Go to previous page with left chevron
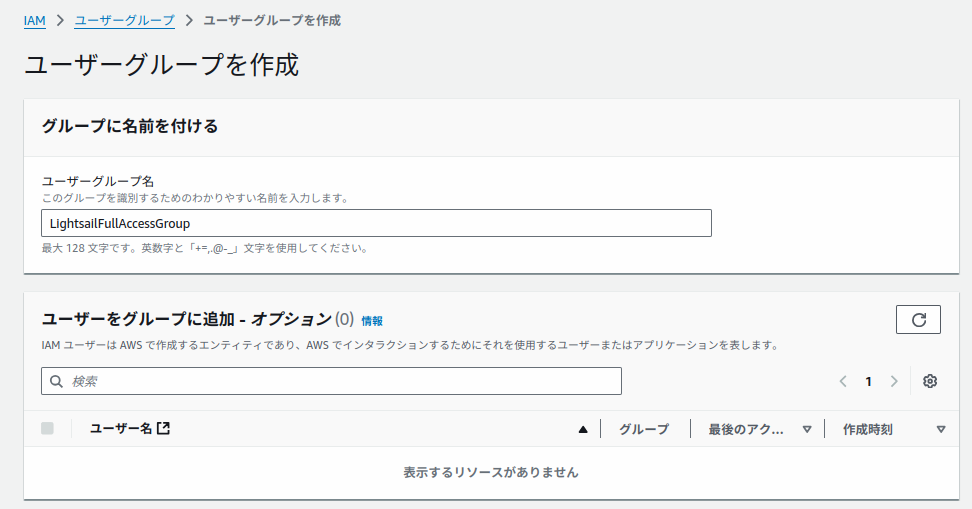The width and height of the screenshot is (972, 509). coord(843,381)
